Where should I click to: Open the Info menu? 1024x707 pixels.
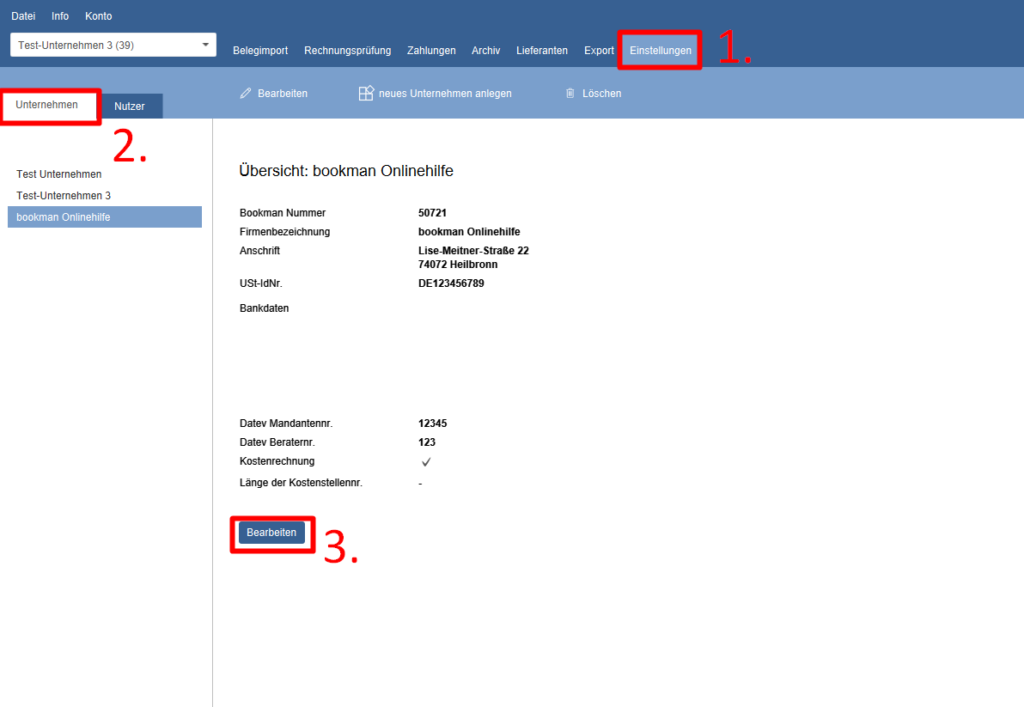pos(60,16)
